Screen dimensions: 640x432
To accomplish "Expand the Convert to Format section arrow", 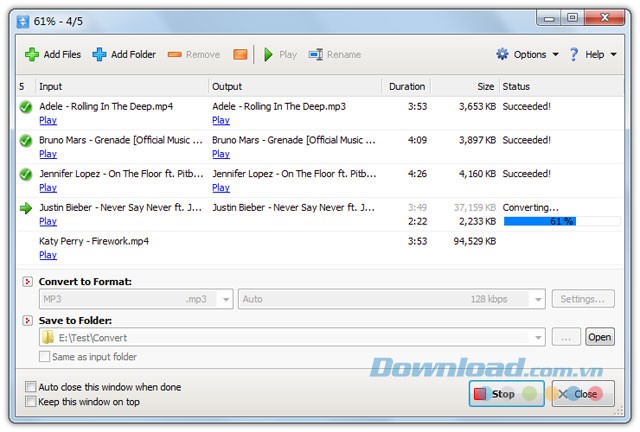I will pyautogui.click(x=27, y=281).
